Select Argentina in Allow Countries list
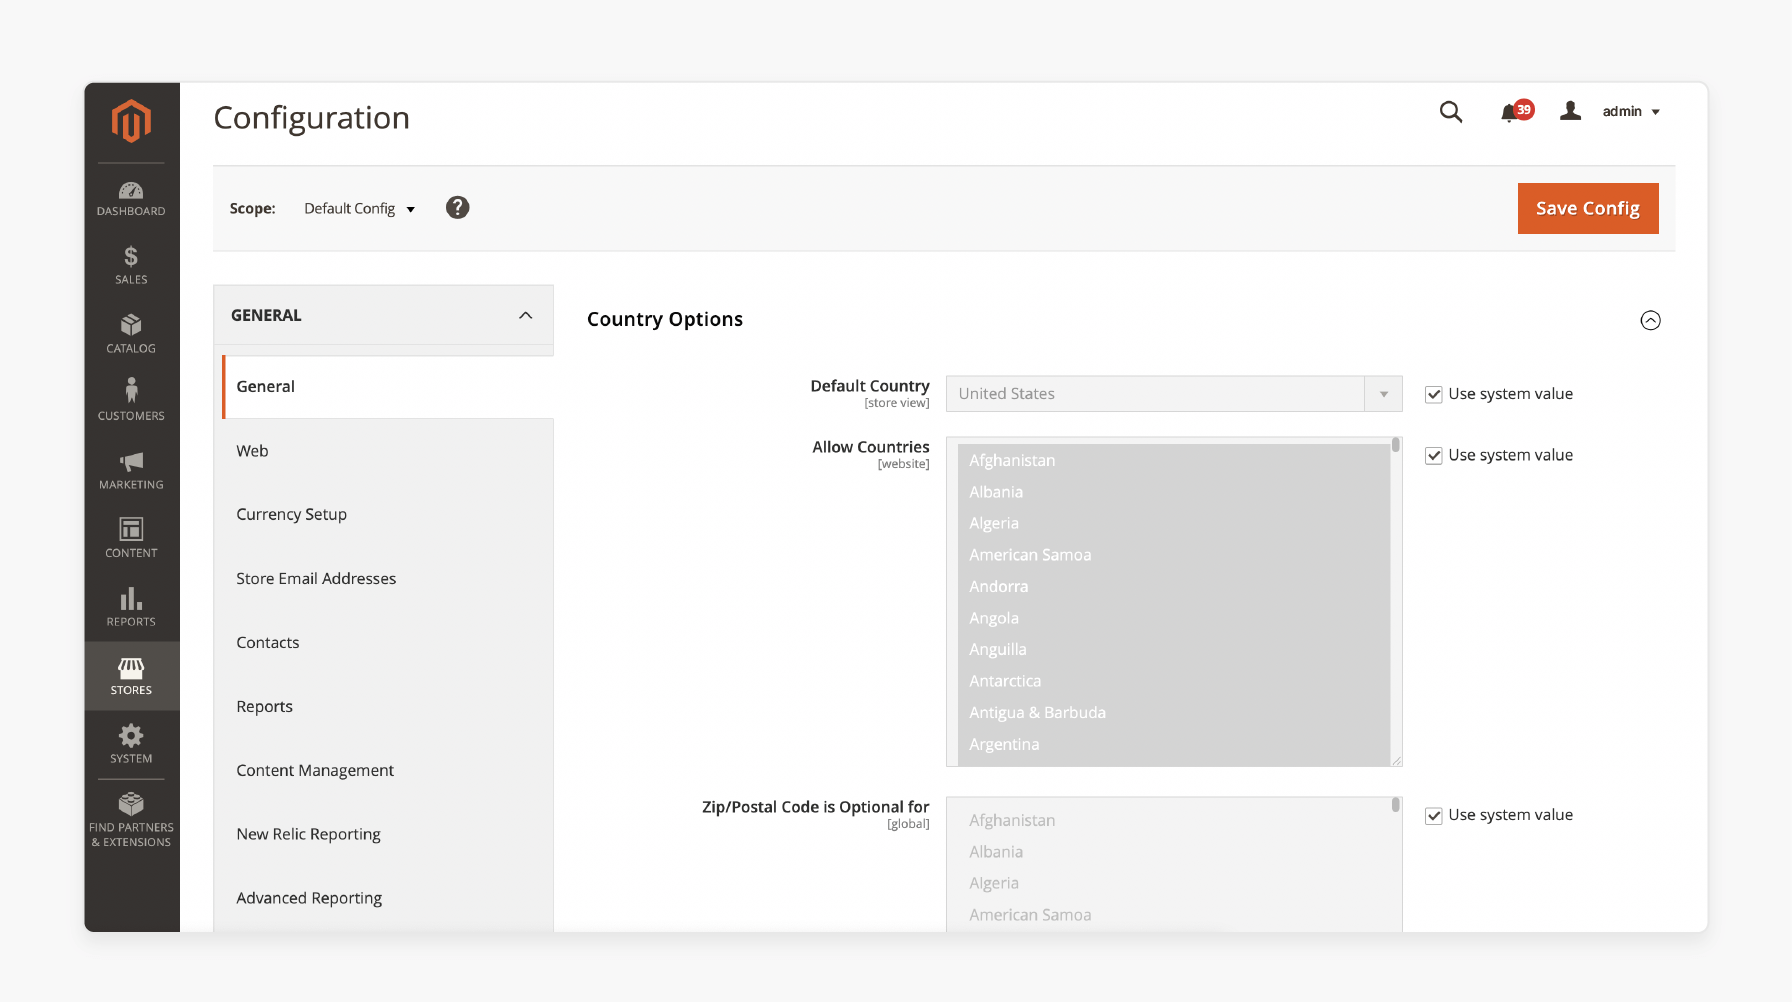This screenshot has height=1002, width=1792. (1174, 745)
